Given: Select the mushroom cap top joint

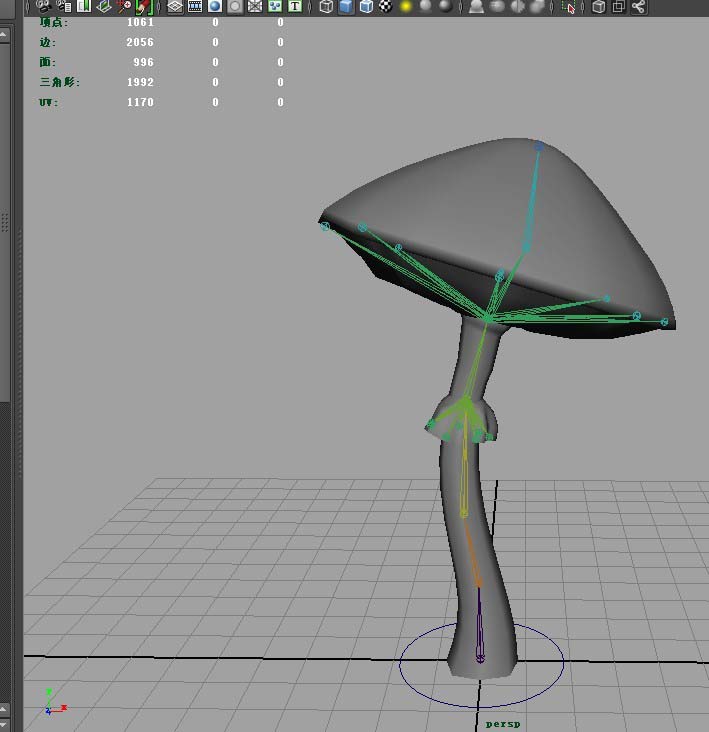Looking at the screenshot, I should (x=539, y=146).
